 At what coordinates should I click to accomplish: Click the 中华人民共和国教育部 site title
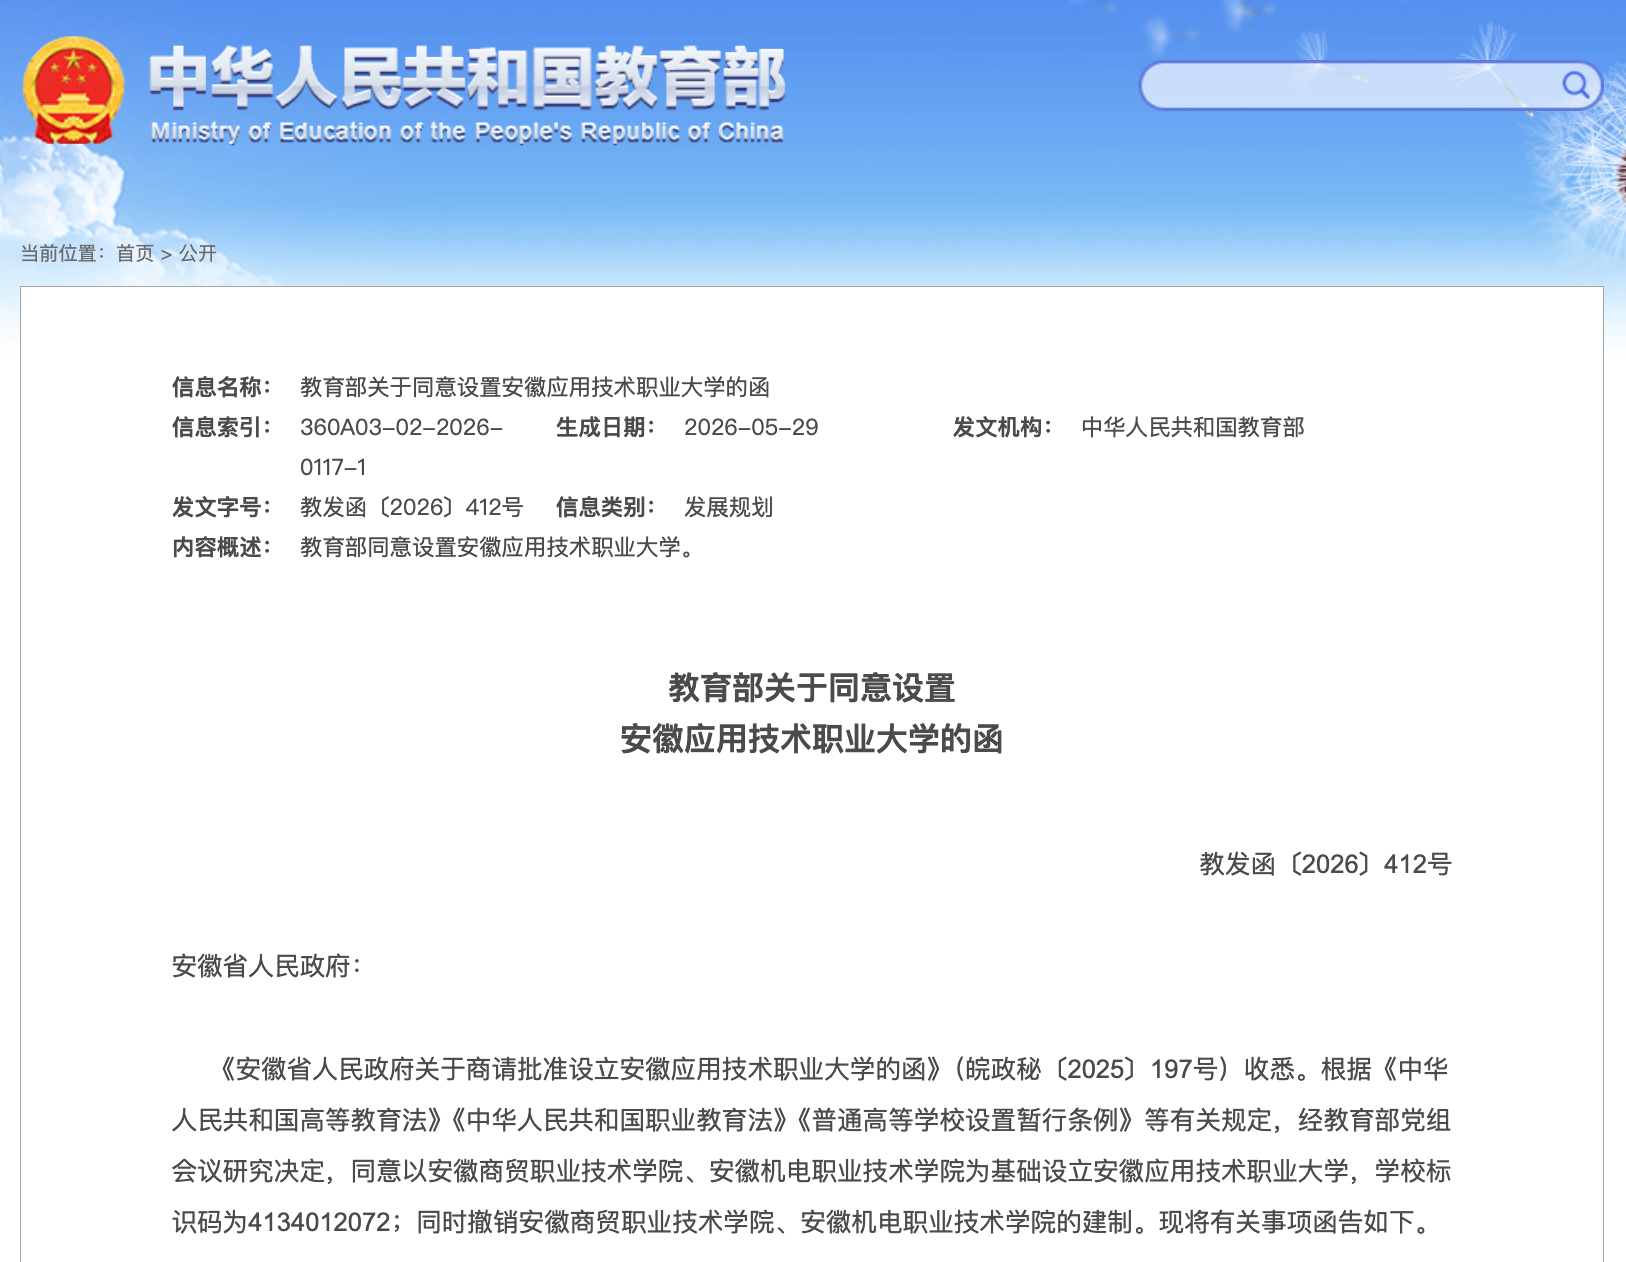click(467, 77)
